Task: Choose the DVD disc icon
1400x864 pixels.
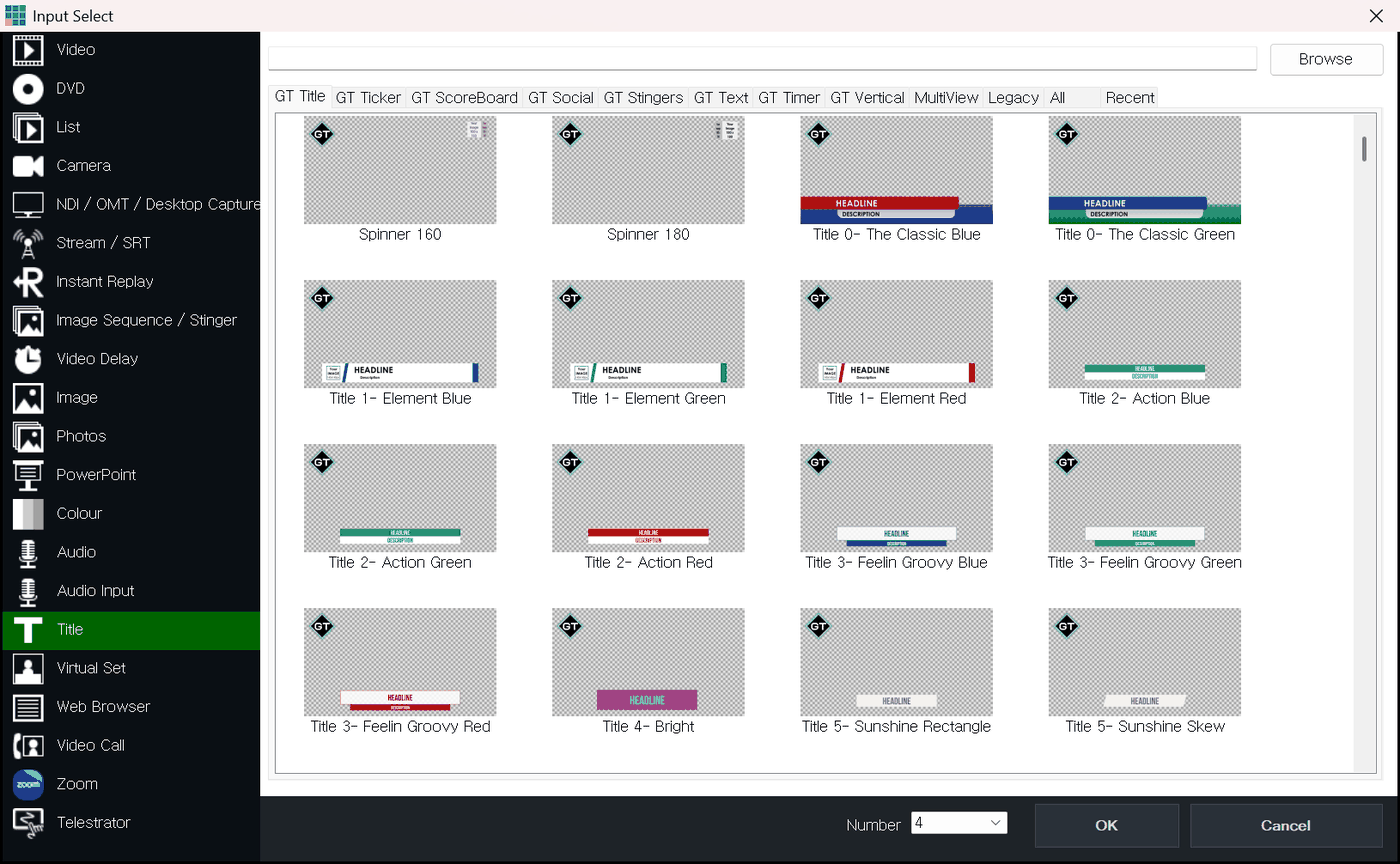Action: 28,88
